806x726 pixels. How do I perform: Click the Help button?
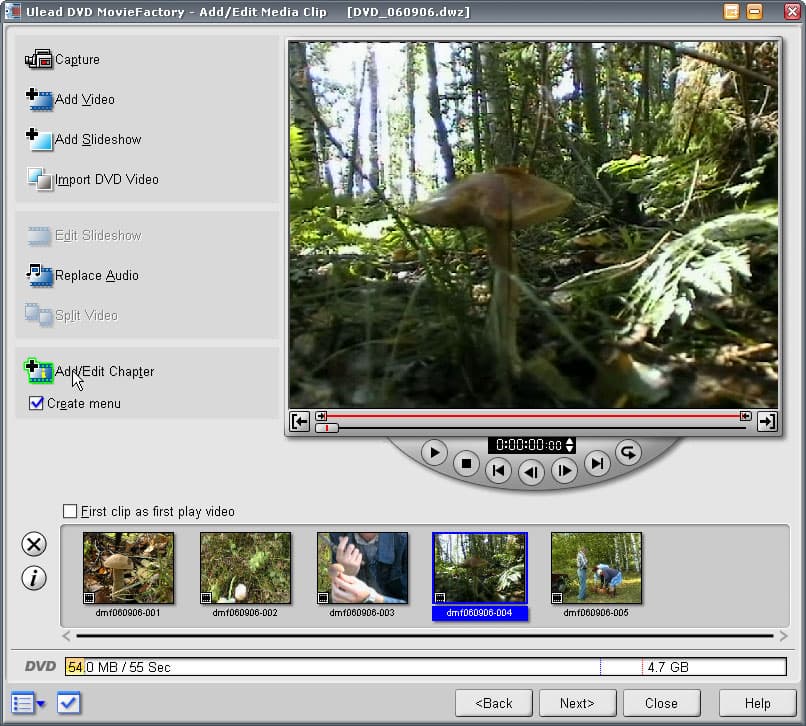point(757,703)
